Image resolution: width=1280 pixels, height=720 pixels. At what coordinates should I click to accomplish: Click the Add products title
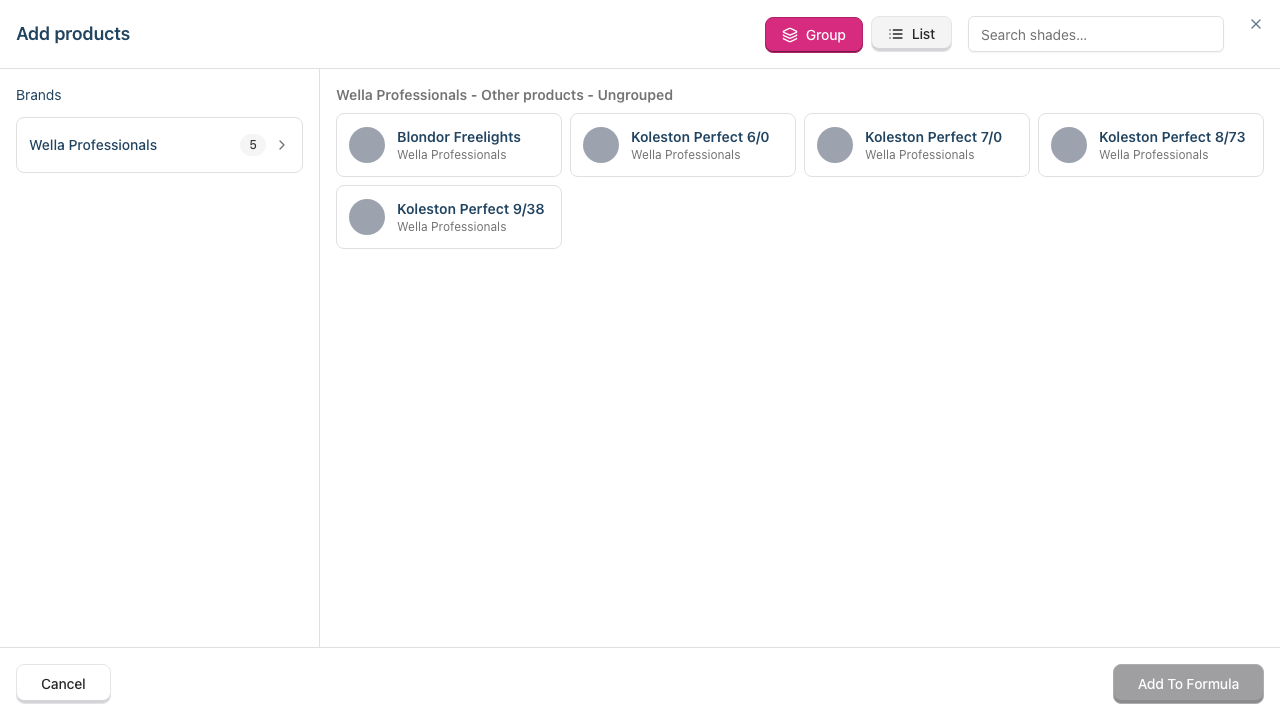click(x=73, y=34)
